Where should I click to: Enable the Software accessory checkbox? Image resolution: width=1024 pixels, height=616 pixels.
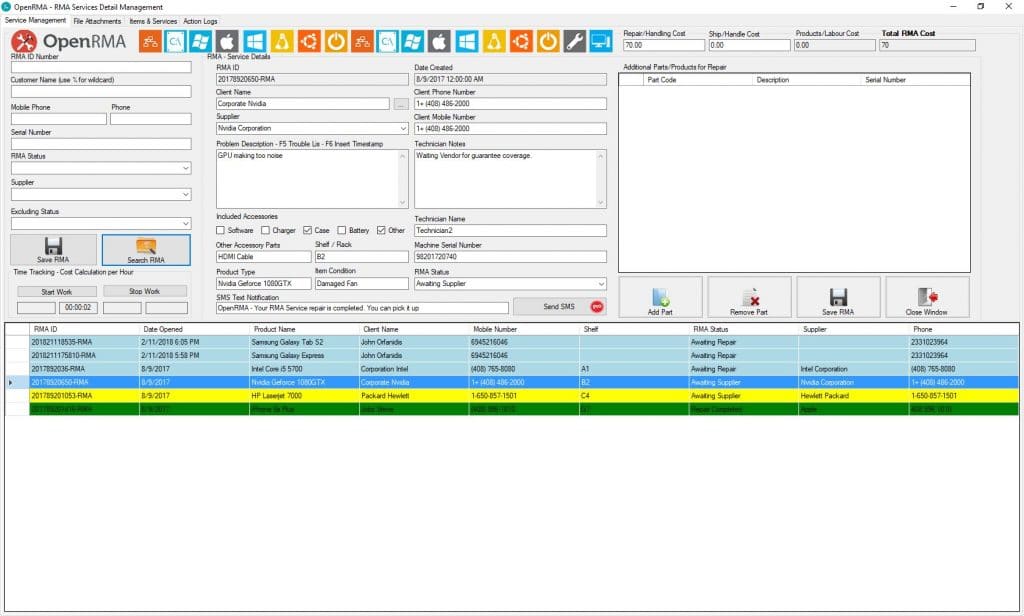click(220, 230)
